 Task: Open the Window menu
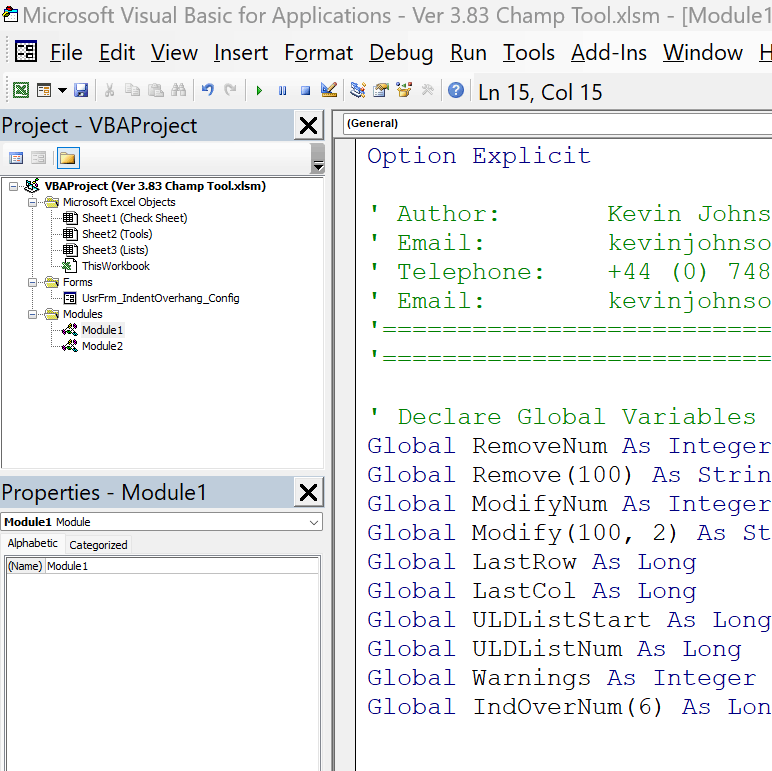pos(703,53)
